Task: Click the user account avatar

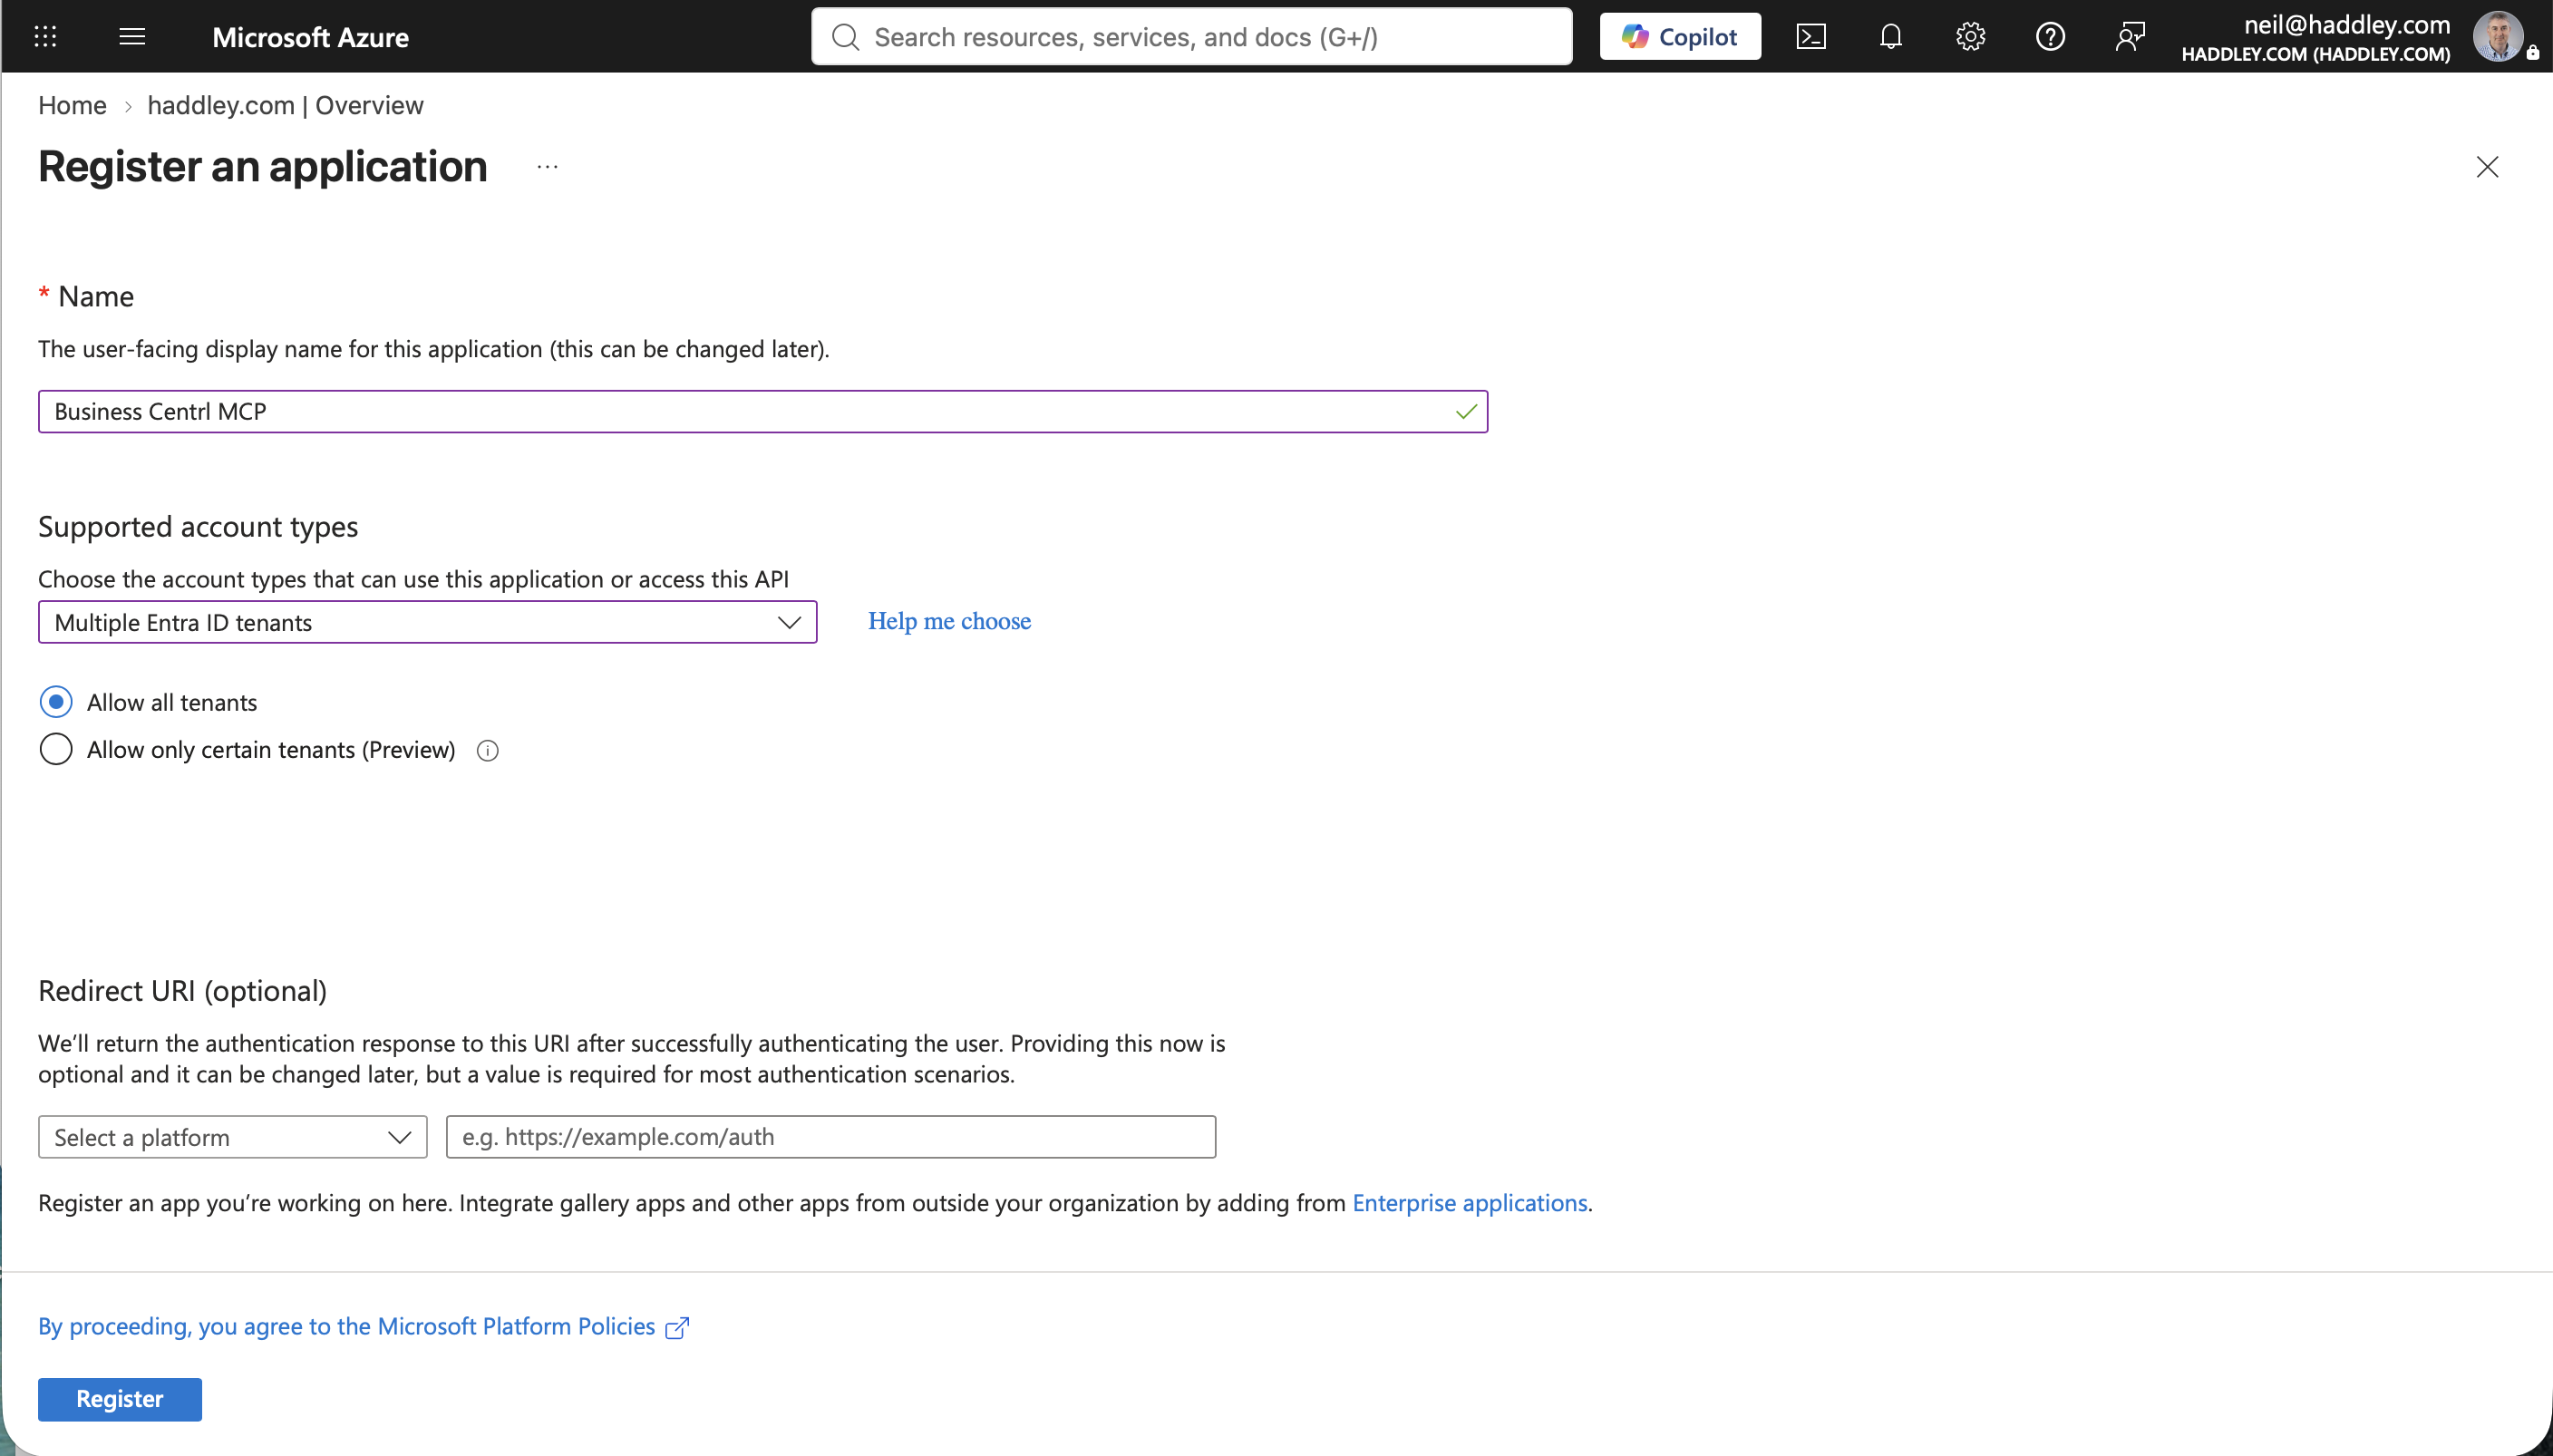Action: pyautogui.click(x=2497, y=37)
